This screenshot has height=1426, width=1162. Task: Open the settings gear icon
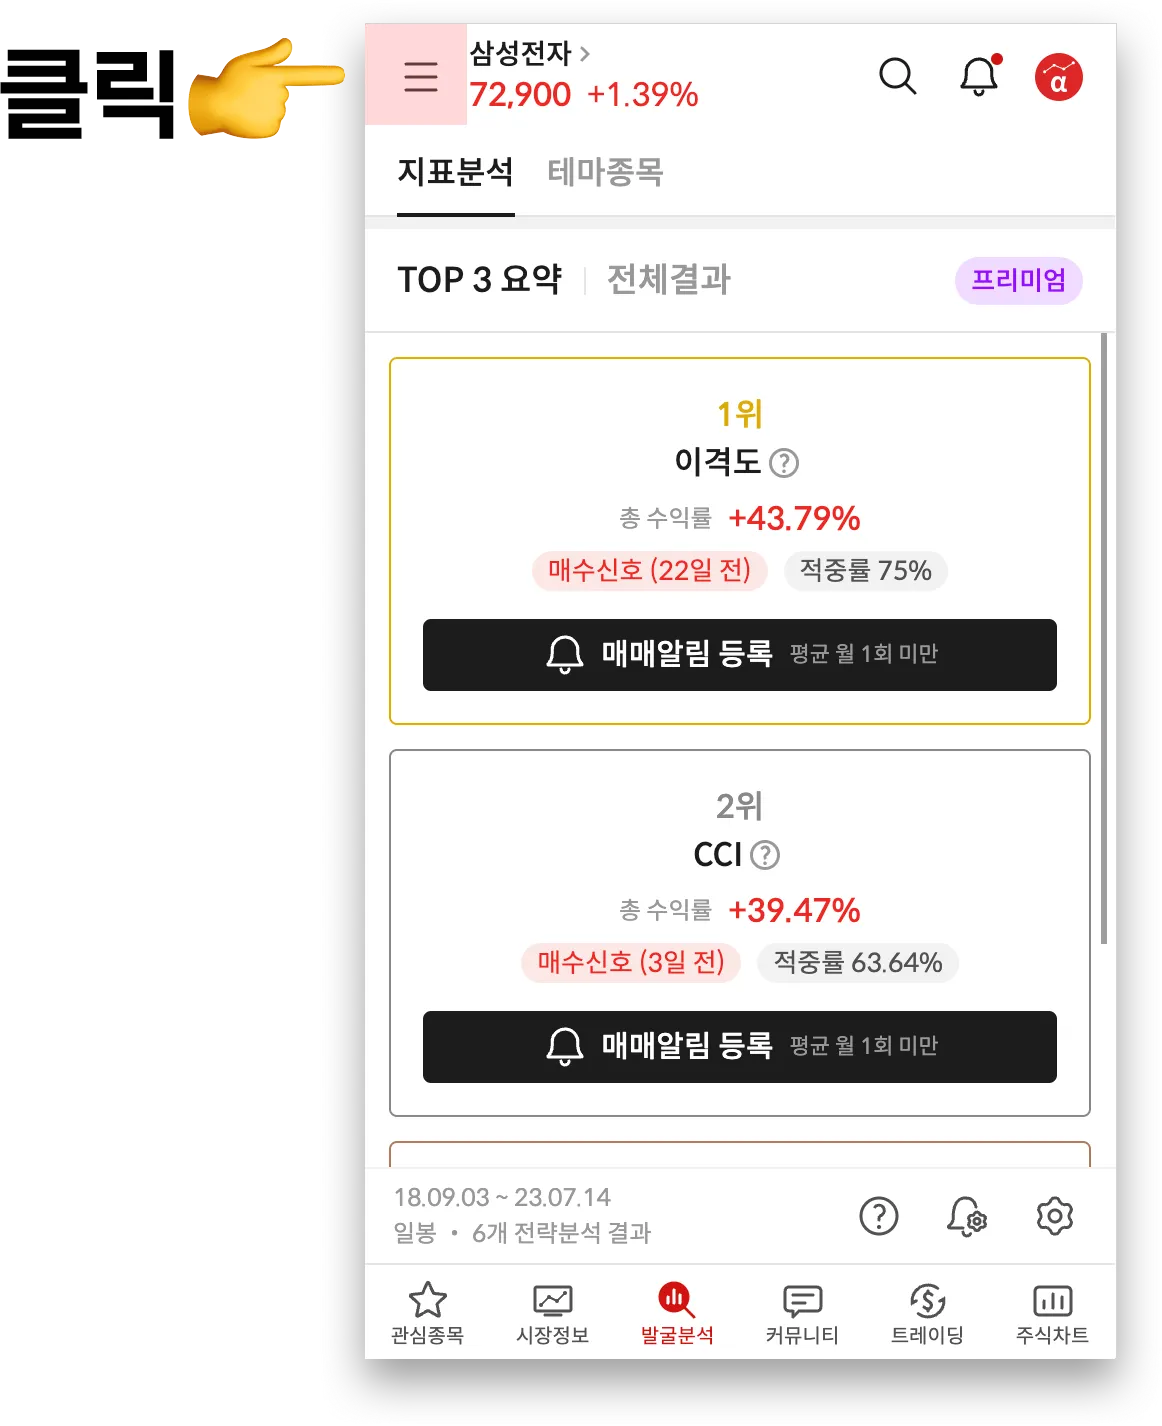(1054, 1216)
